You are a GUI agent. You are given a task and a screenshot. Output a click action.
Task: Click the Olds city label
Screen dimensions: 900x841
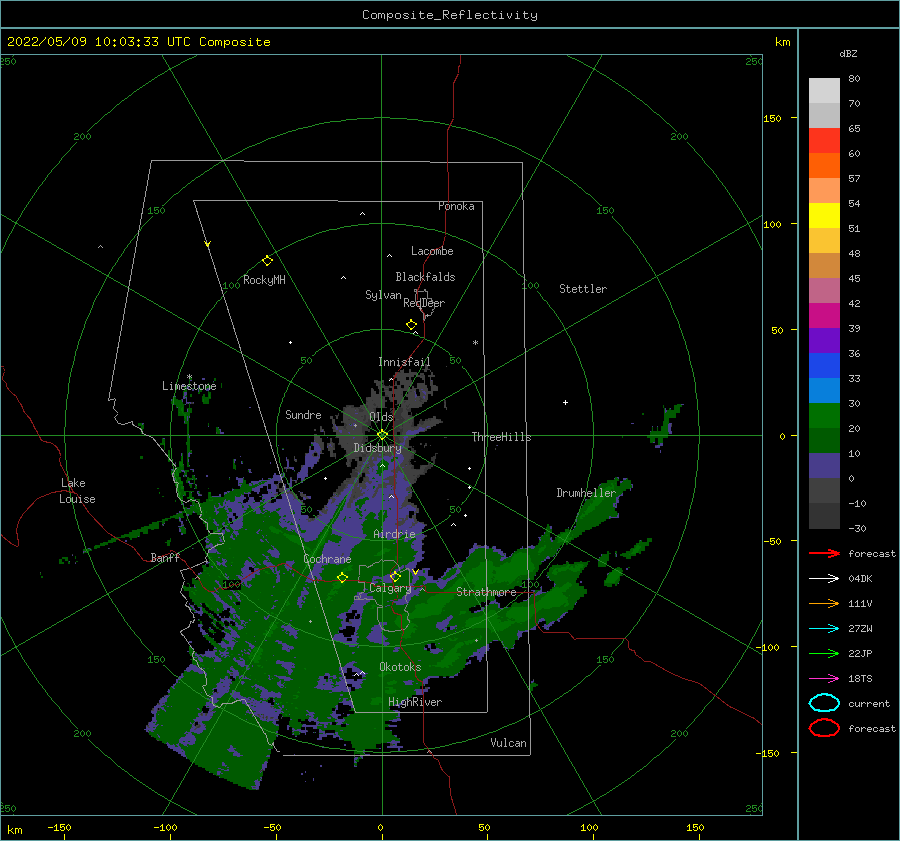coord(381,416)
